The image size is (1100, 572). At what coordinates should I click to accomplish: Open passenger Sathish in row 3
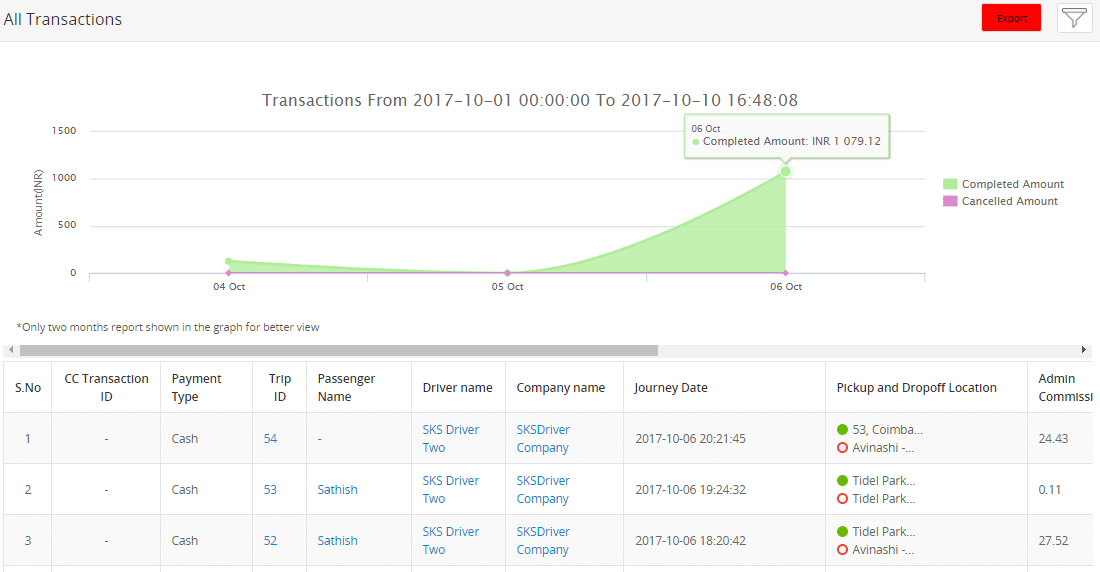click(x=337, y=541)
